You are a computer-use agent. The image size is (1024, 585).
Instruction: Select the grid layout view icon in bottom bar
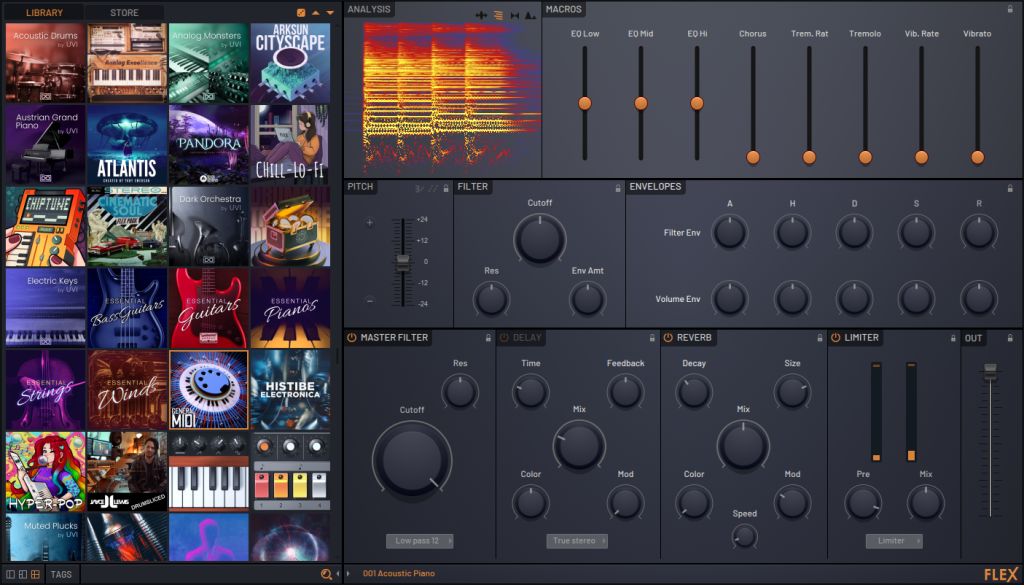tap(35, 575)
